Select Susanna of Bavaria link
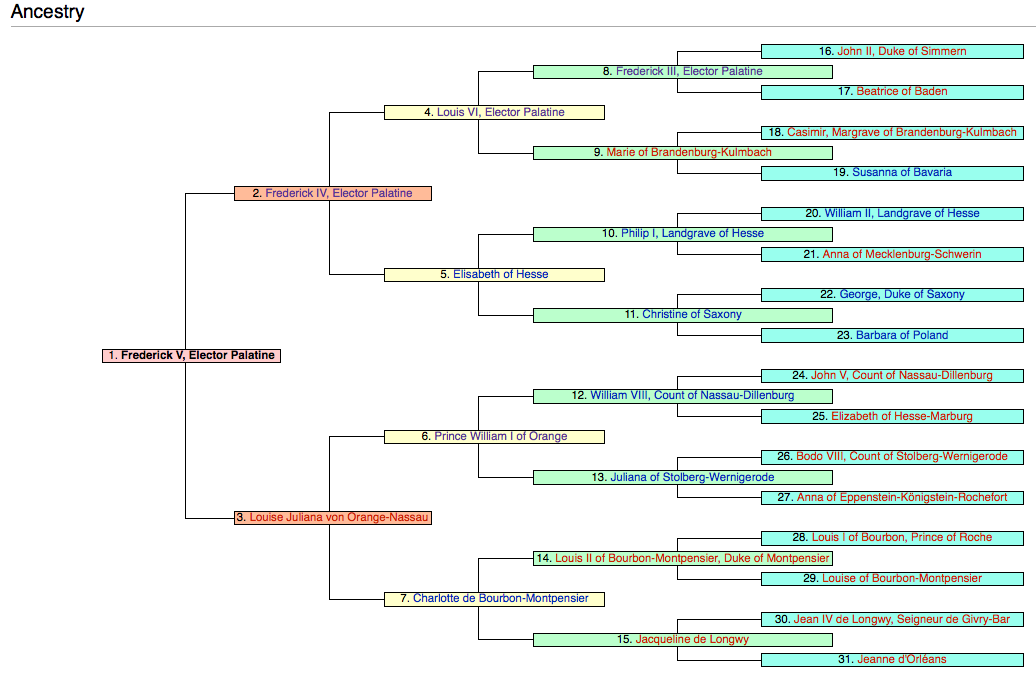This screenshot has height=678, width=1036. 901,172
